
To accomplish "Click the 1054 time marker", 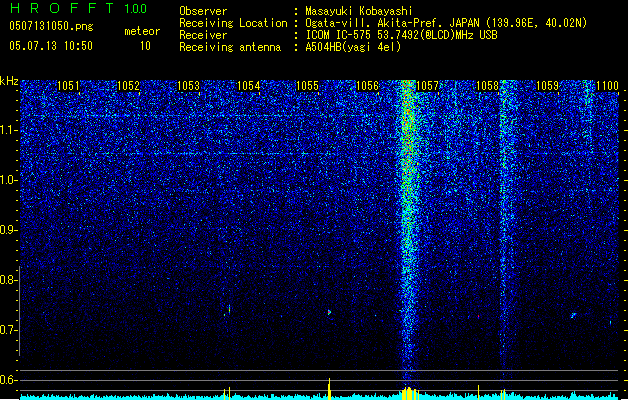I will [x=248, y=86].
